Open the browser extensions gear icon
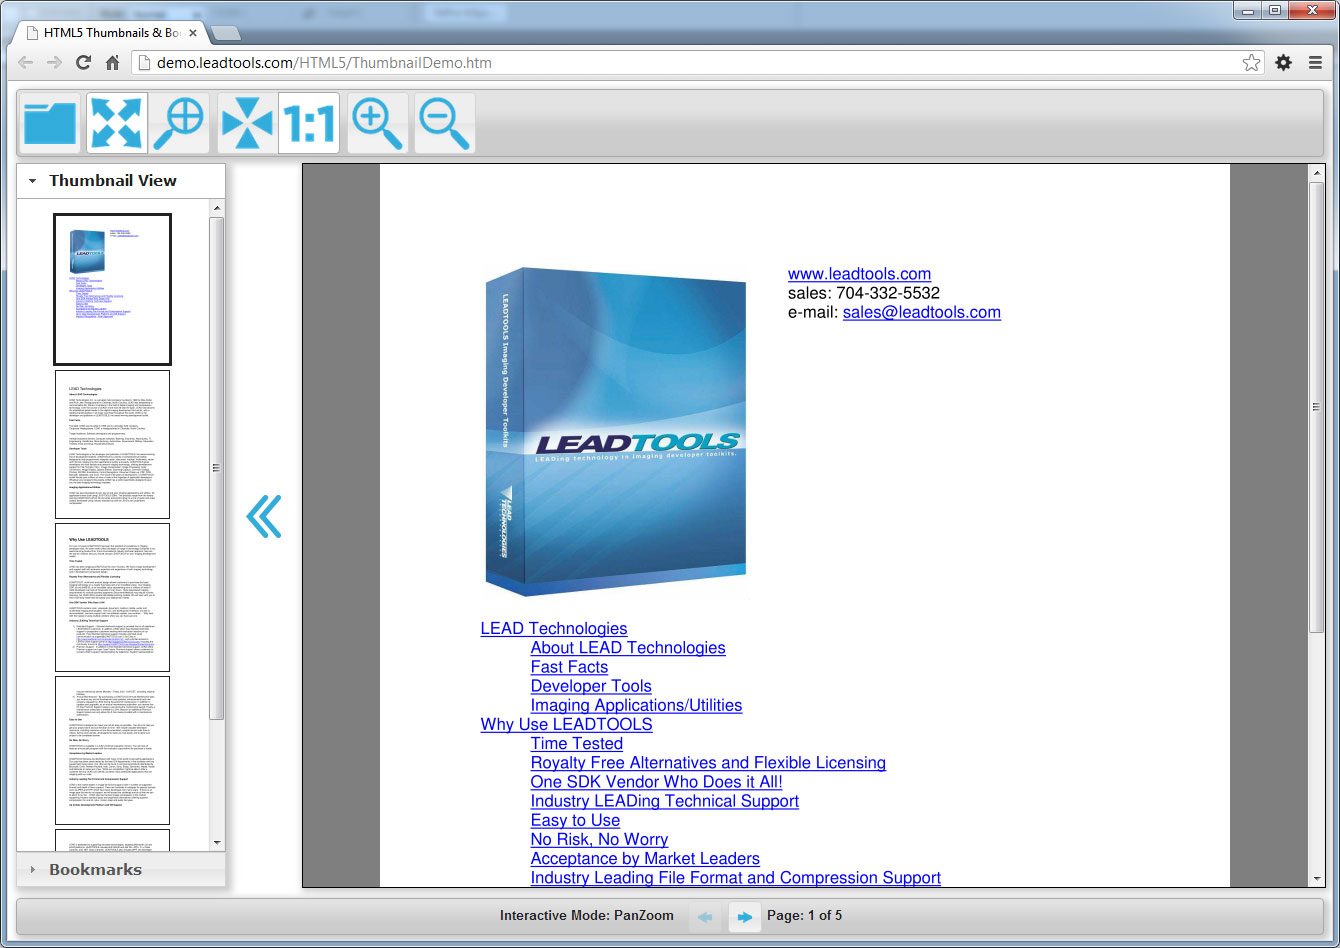The height and width of the screenshot is (948, 1340). click(x=1283, y=63)
